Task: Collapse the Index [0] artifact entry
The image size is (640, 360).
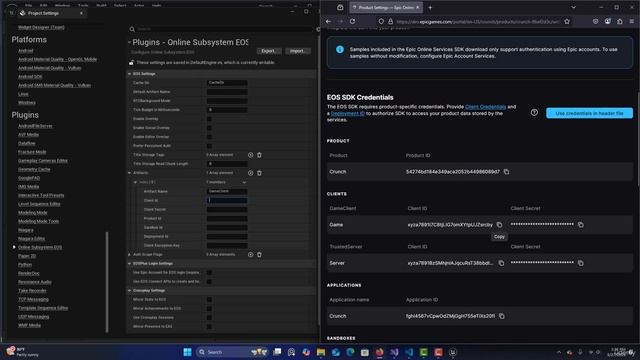Action: click(135, 182)
